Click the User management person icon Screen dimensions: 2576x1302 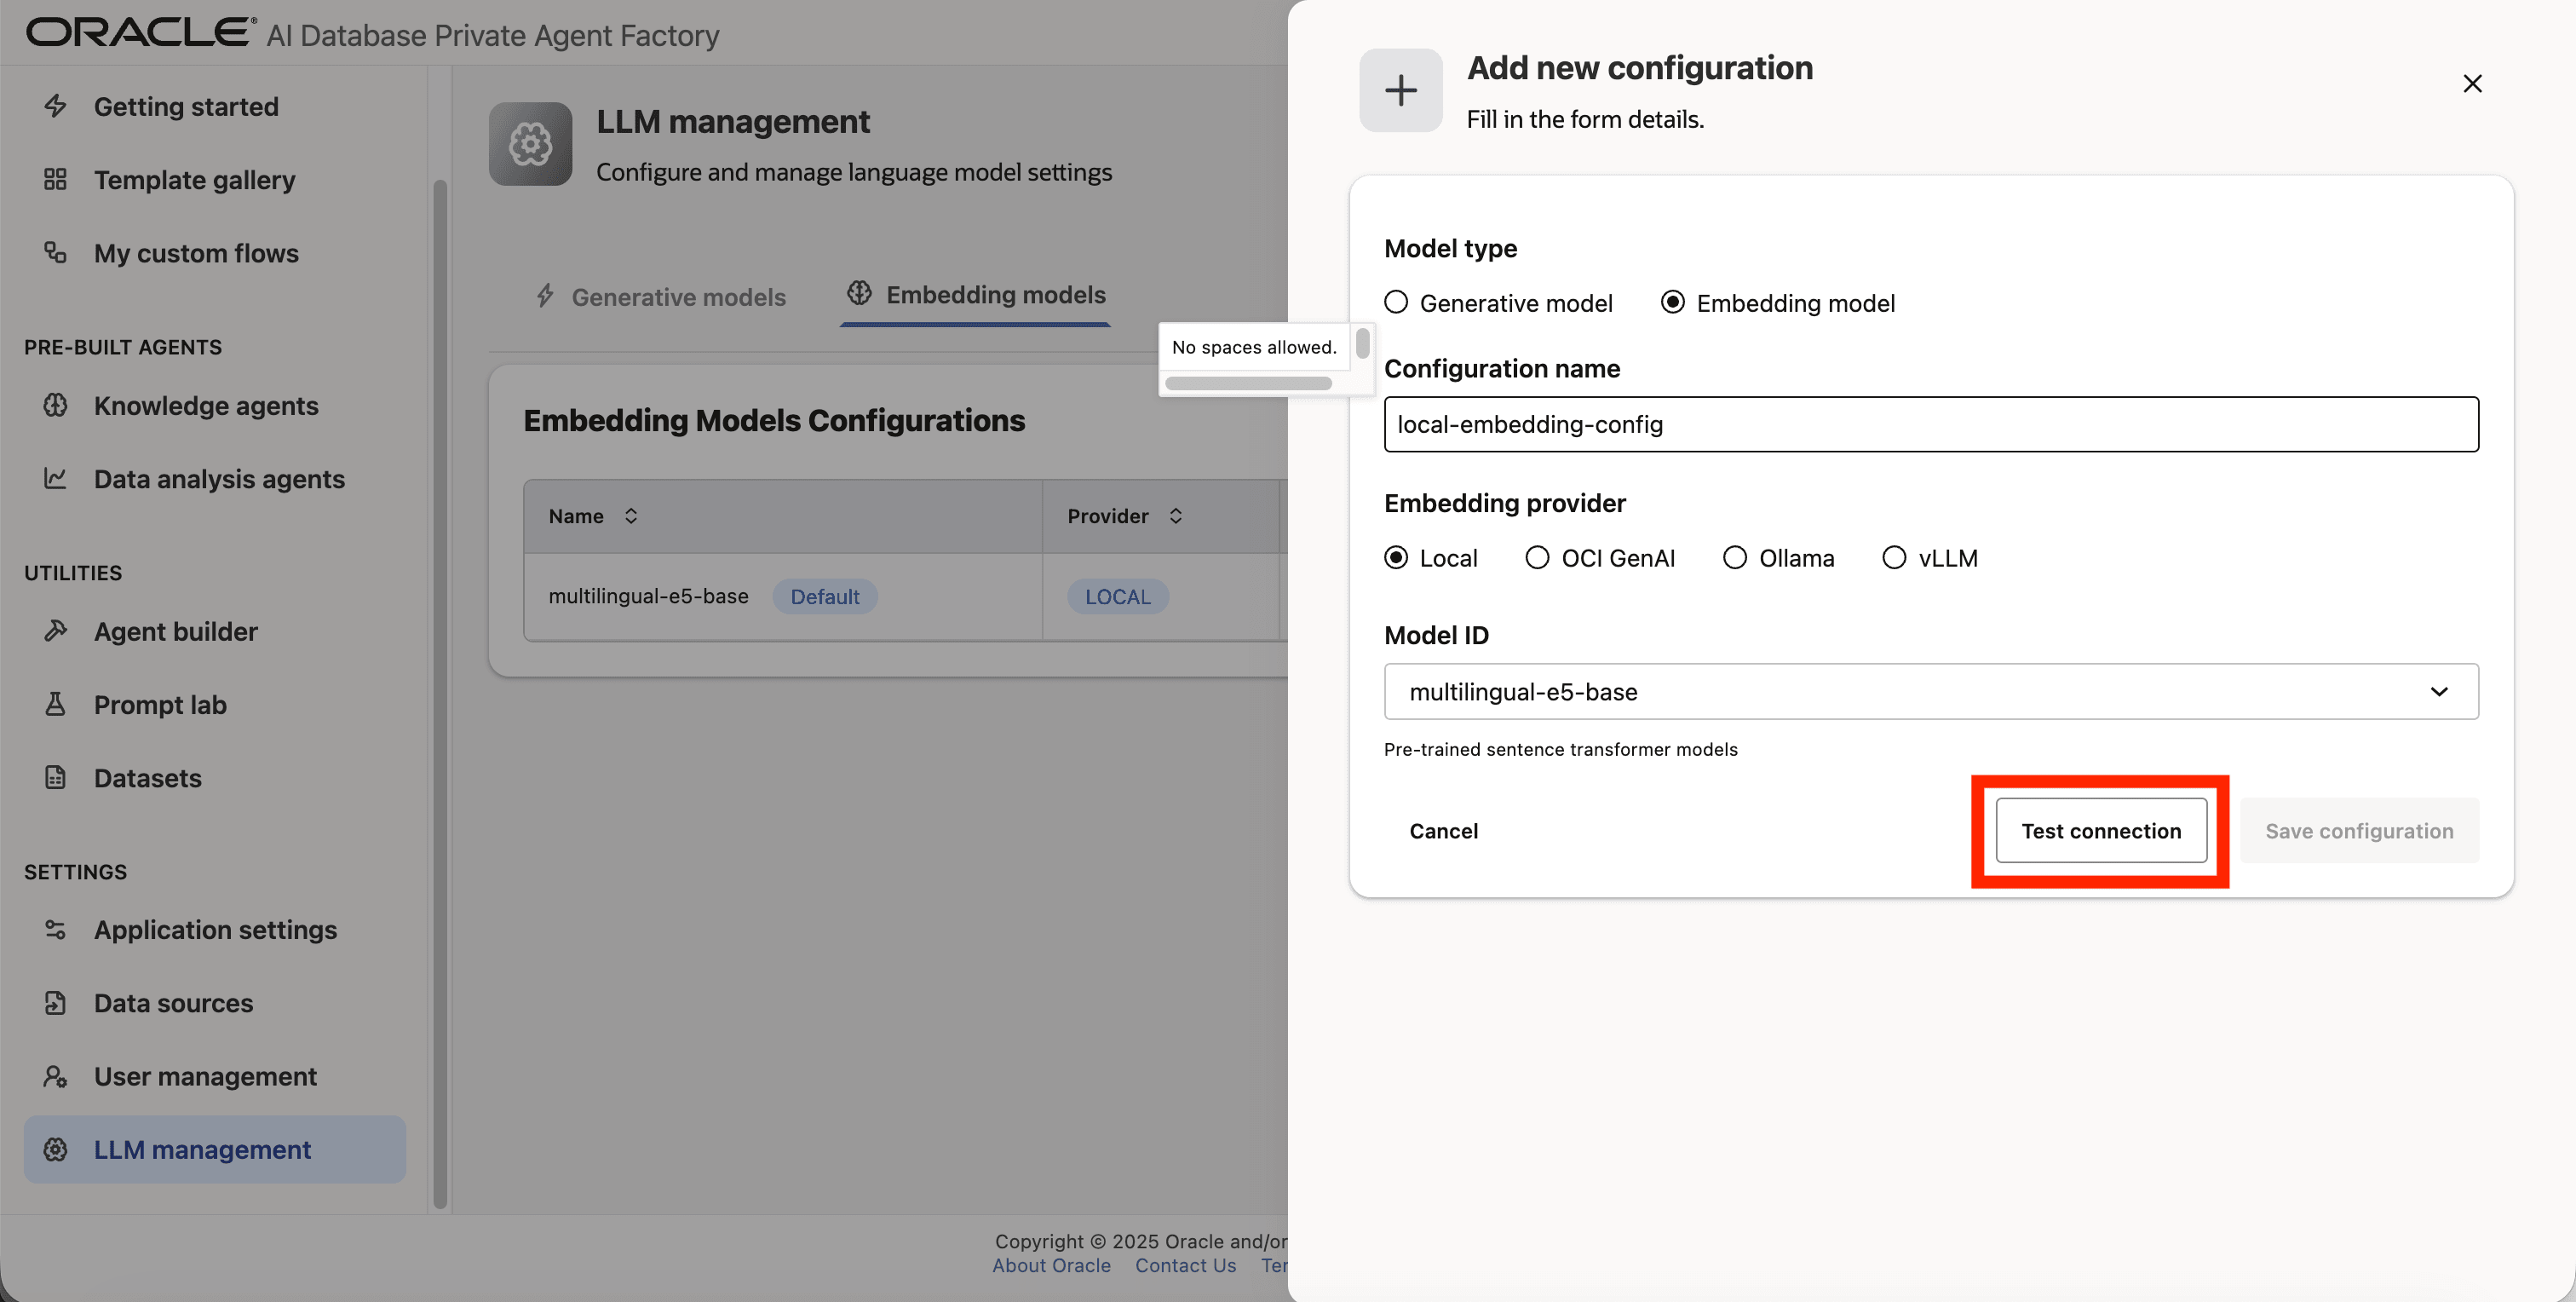(x=55, y=1076)
